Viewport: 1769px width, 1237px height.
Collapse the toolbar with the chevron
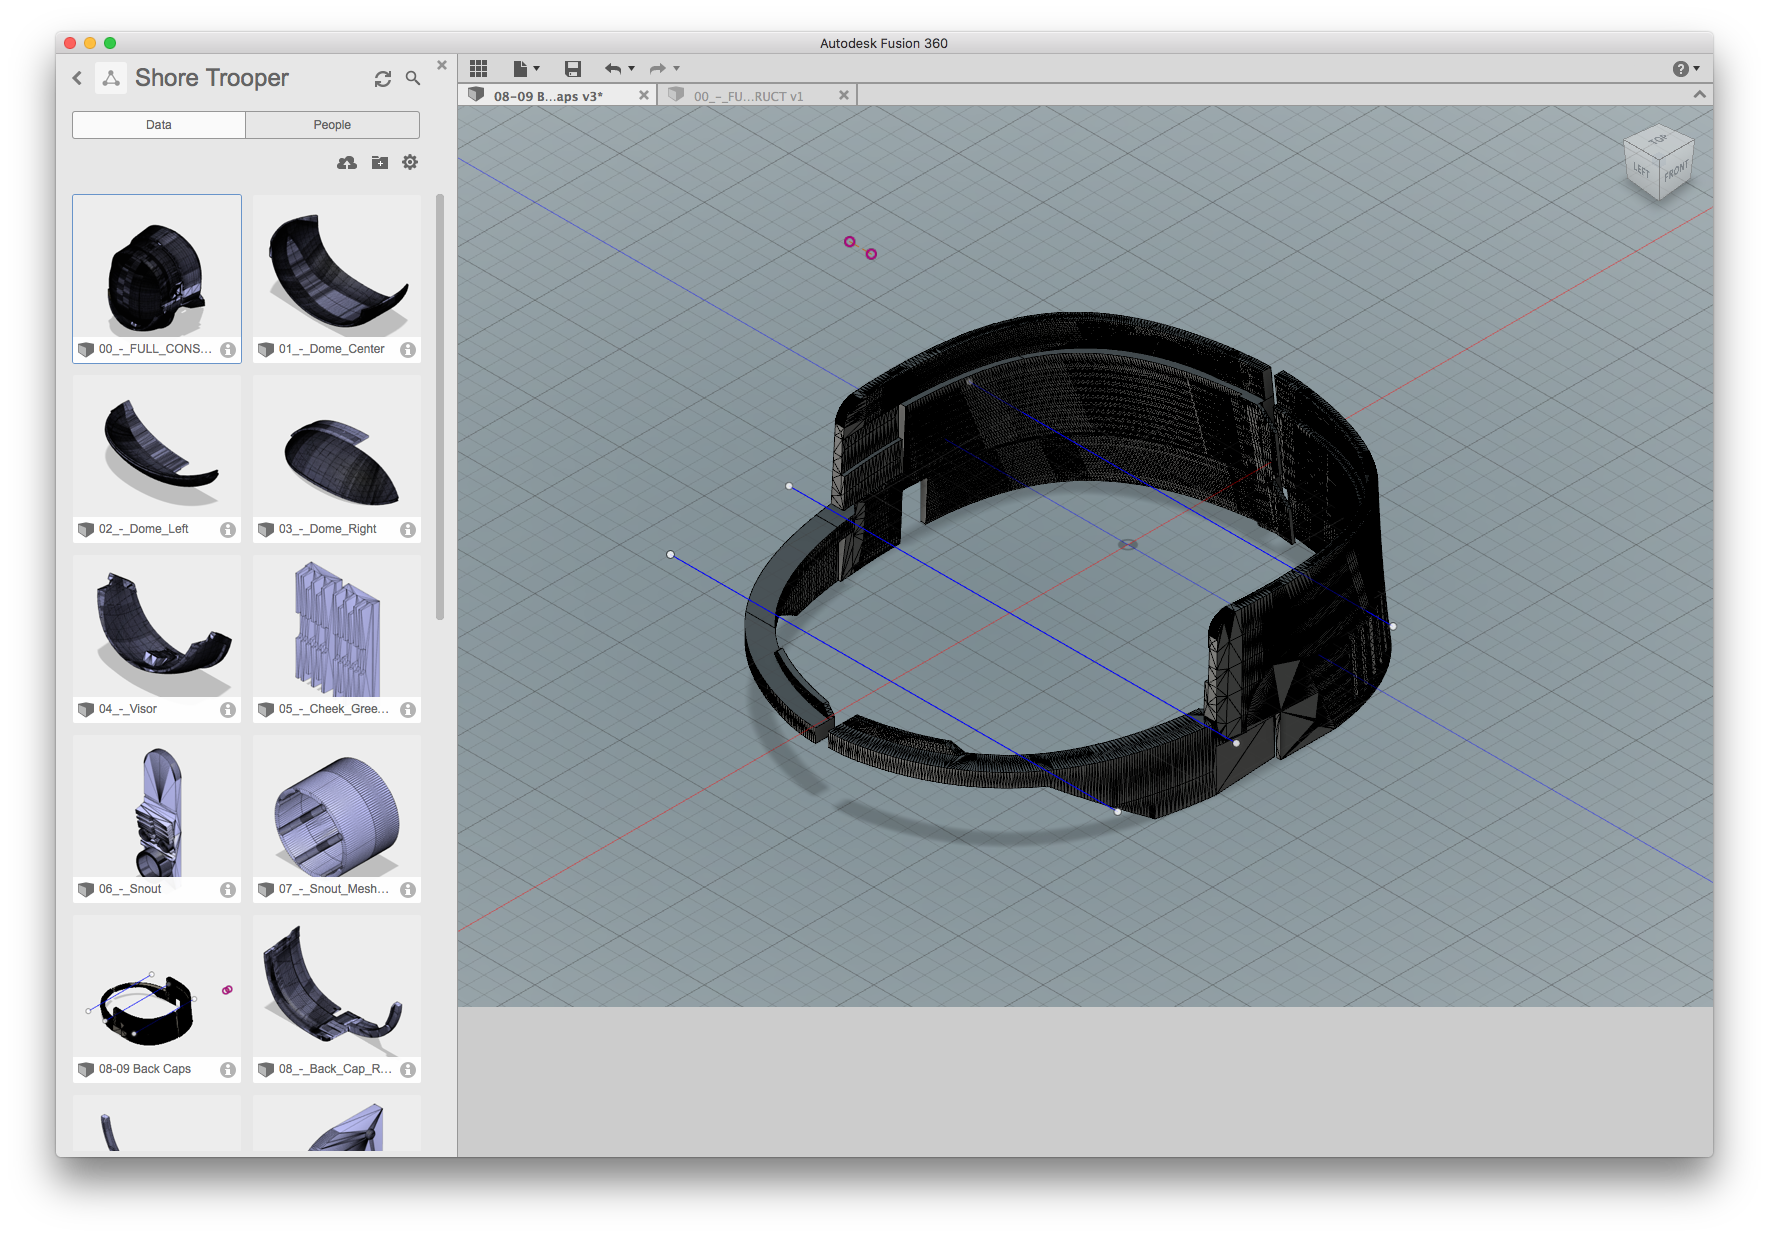[1699, 94]
